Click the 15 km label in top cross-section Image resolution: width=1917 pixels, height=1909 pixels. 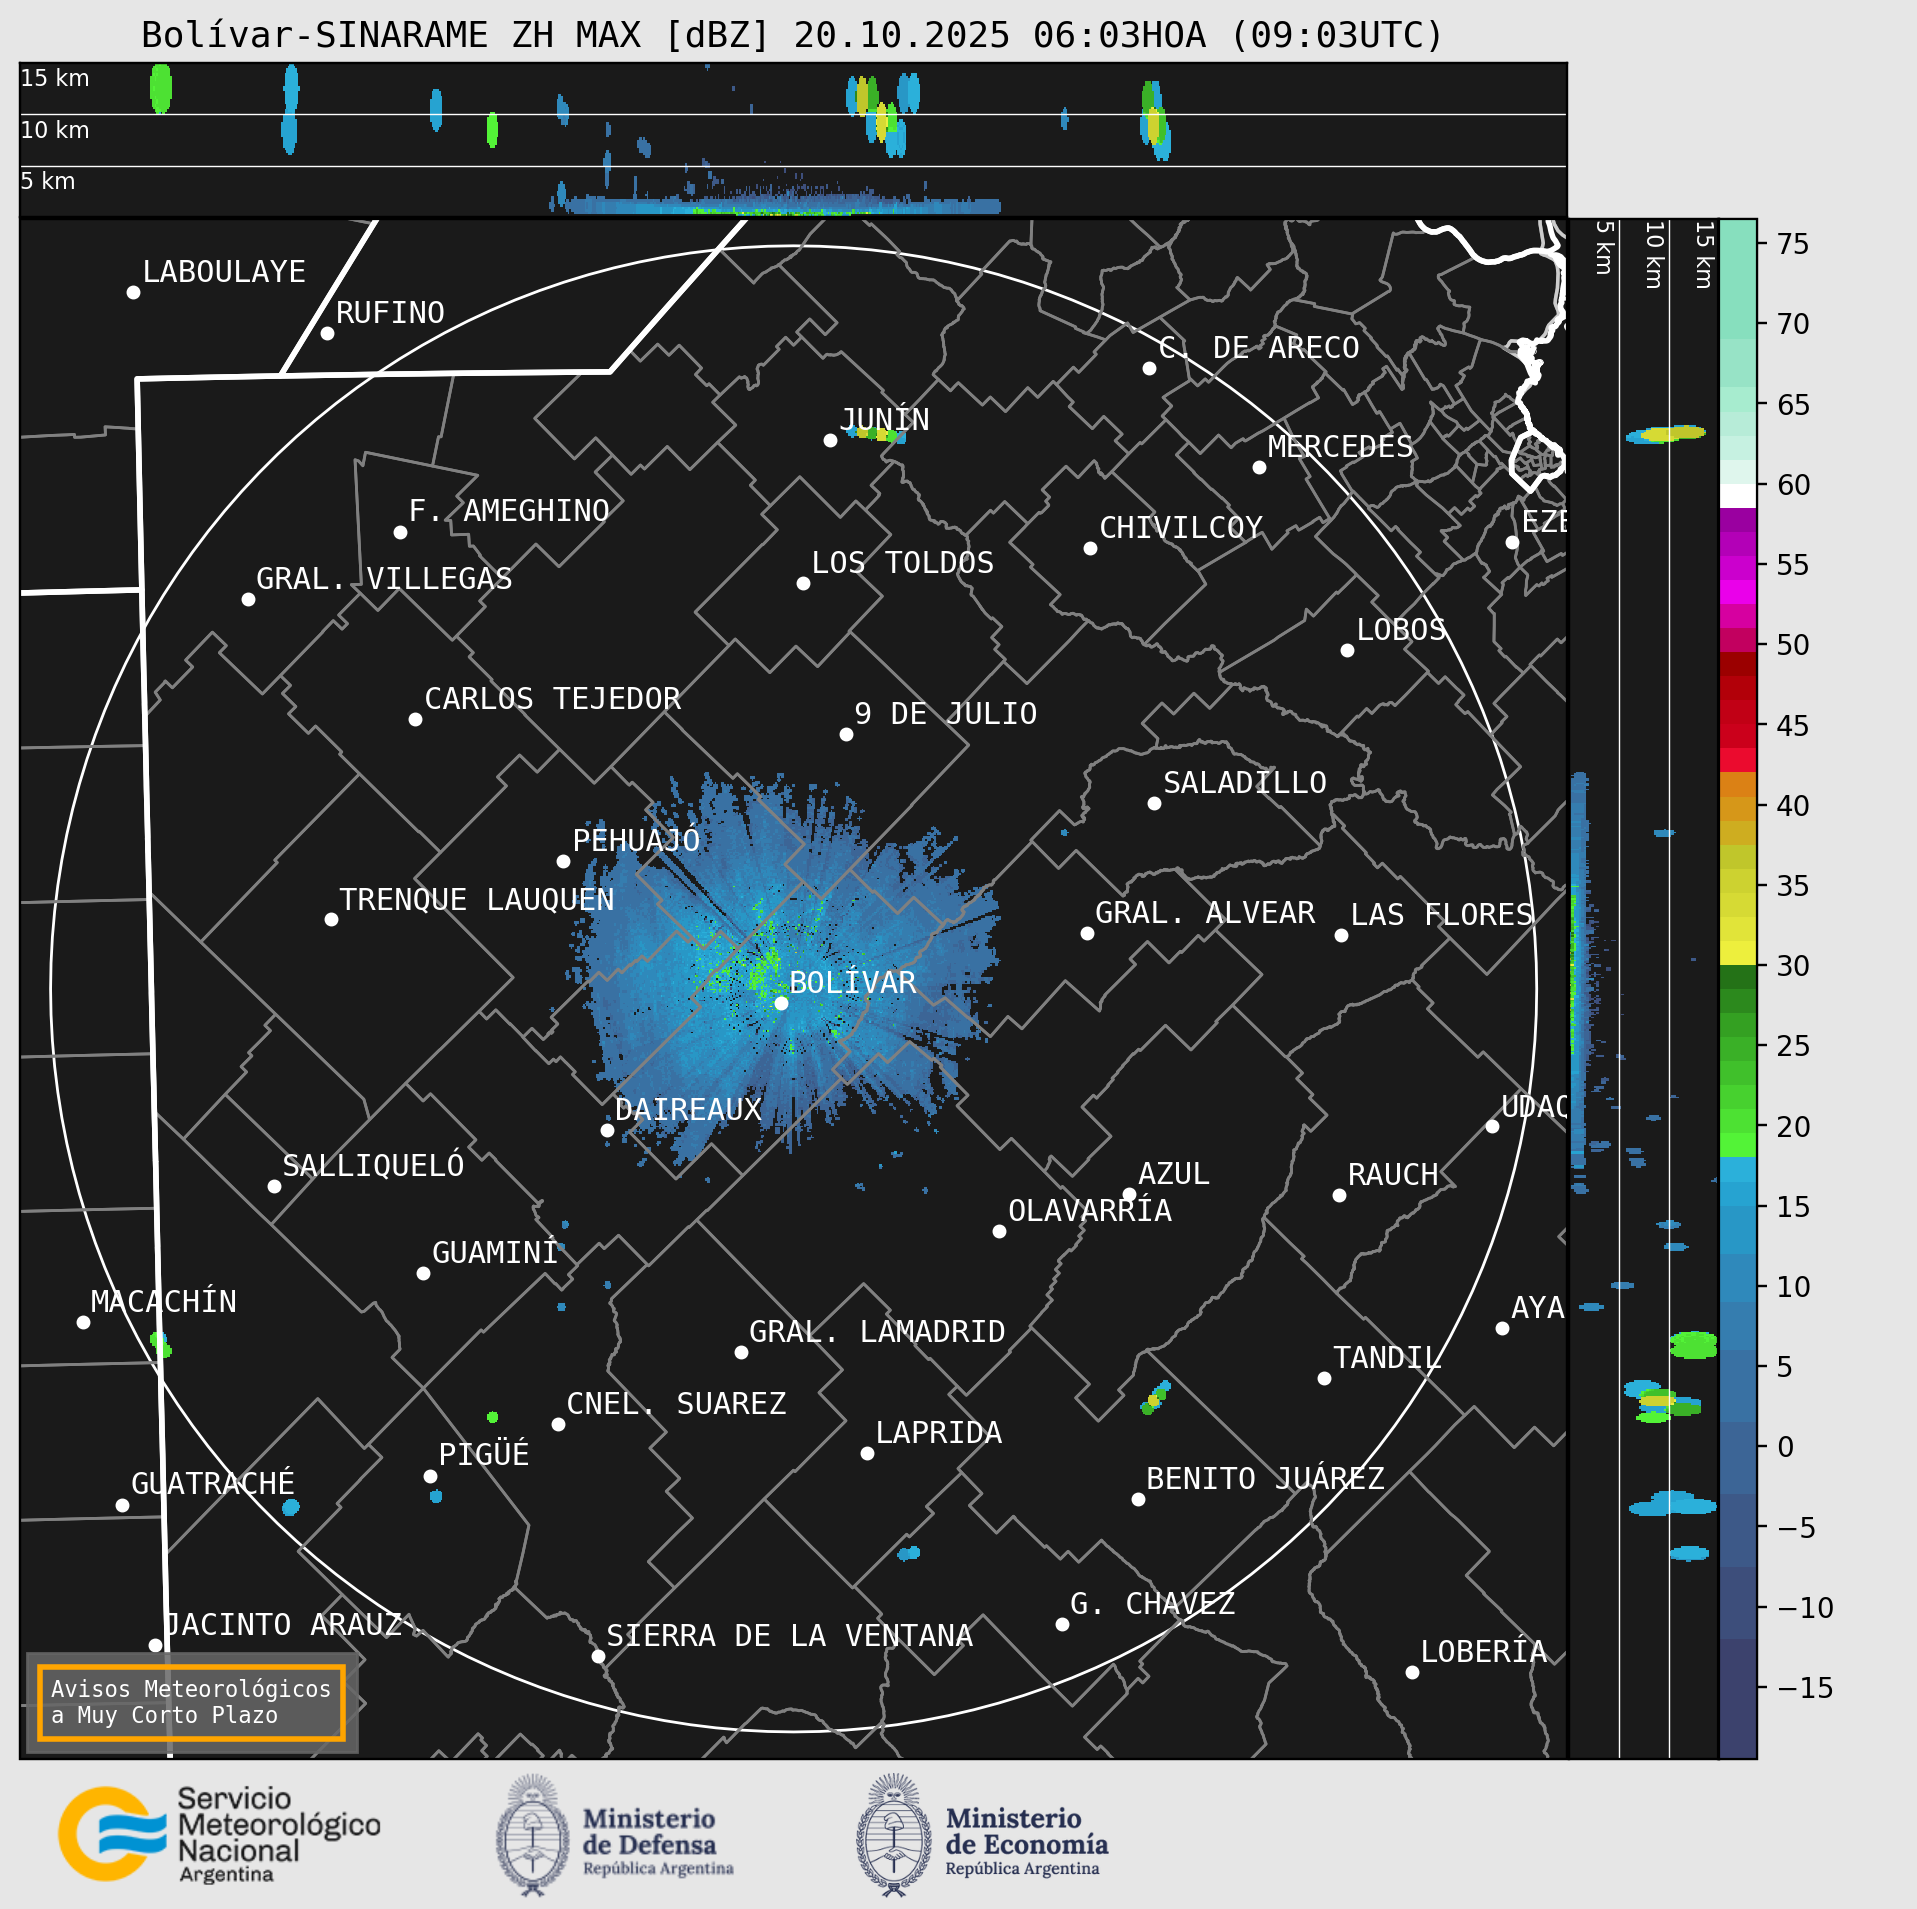click(x=55, y=78)
